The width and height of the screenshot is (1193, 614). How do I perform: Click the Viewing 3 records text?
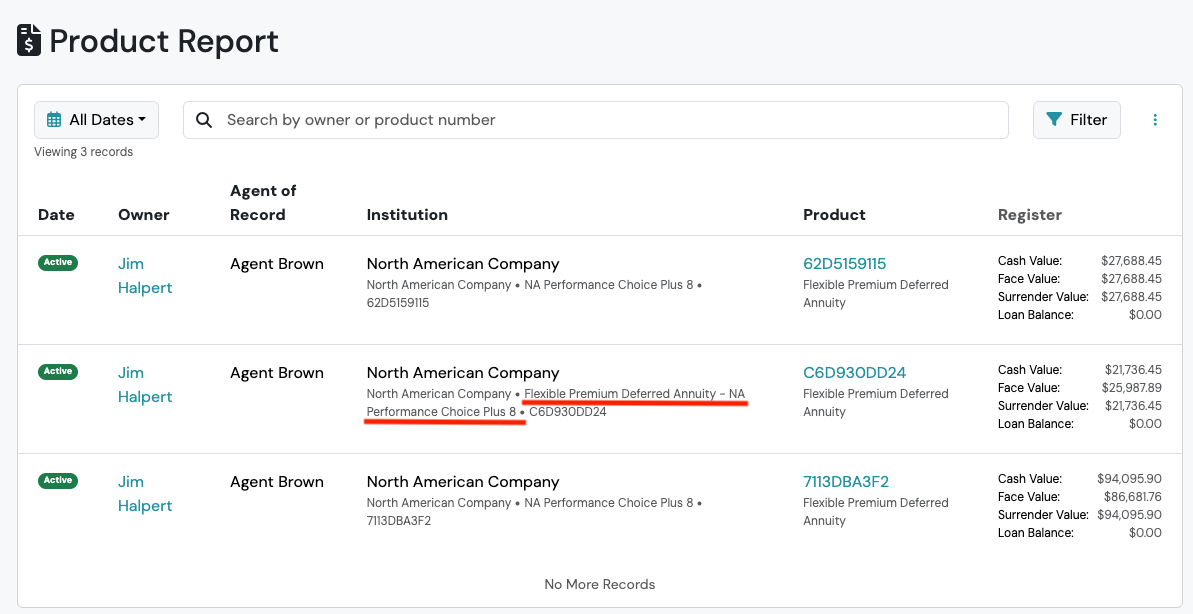pyautogui.click(x=84, y=152)
